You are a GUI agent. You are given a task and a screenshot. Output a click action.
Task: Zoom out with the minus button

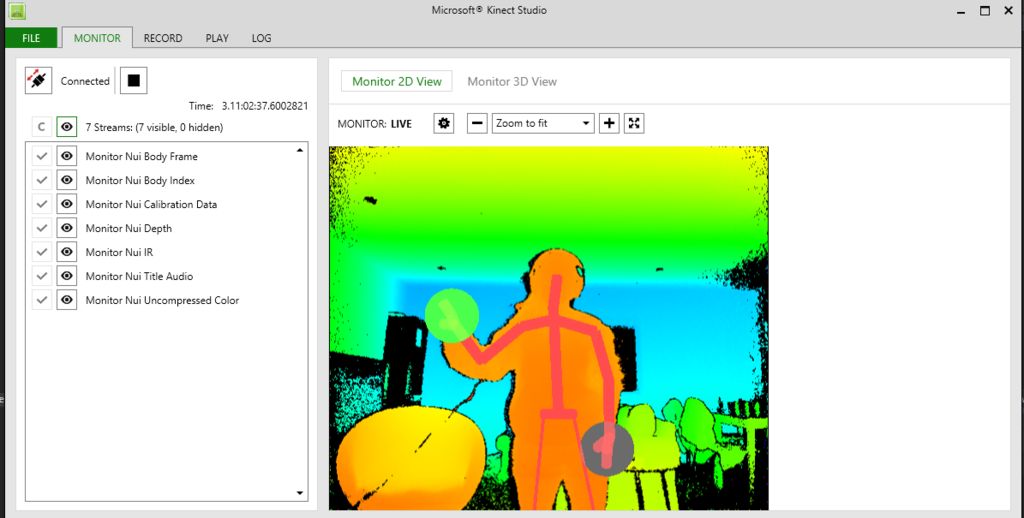pyautogui.click(x=477, y=123)
